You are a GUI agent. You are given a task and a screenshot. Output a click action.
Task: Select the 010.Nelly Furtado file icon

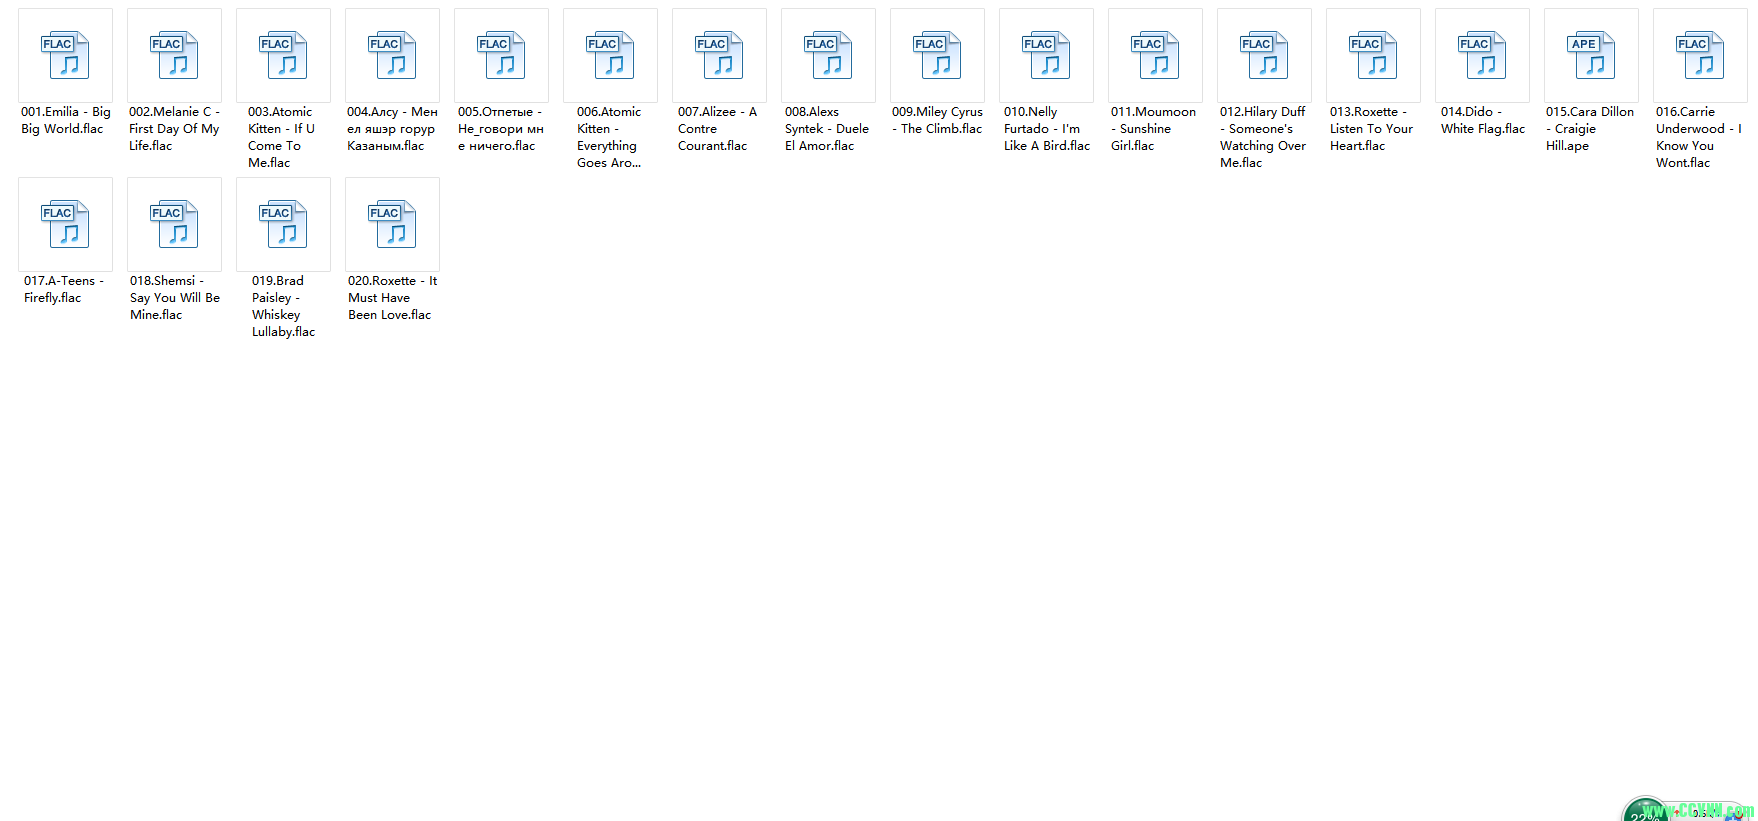(1046, 55)
